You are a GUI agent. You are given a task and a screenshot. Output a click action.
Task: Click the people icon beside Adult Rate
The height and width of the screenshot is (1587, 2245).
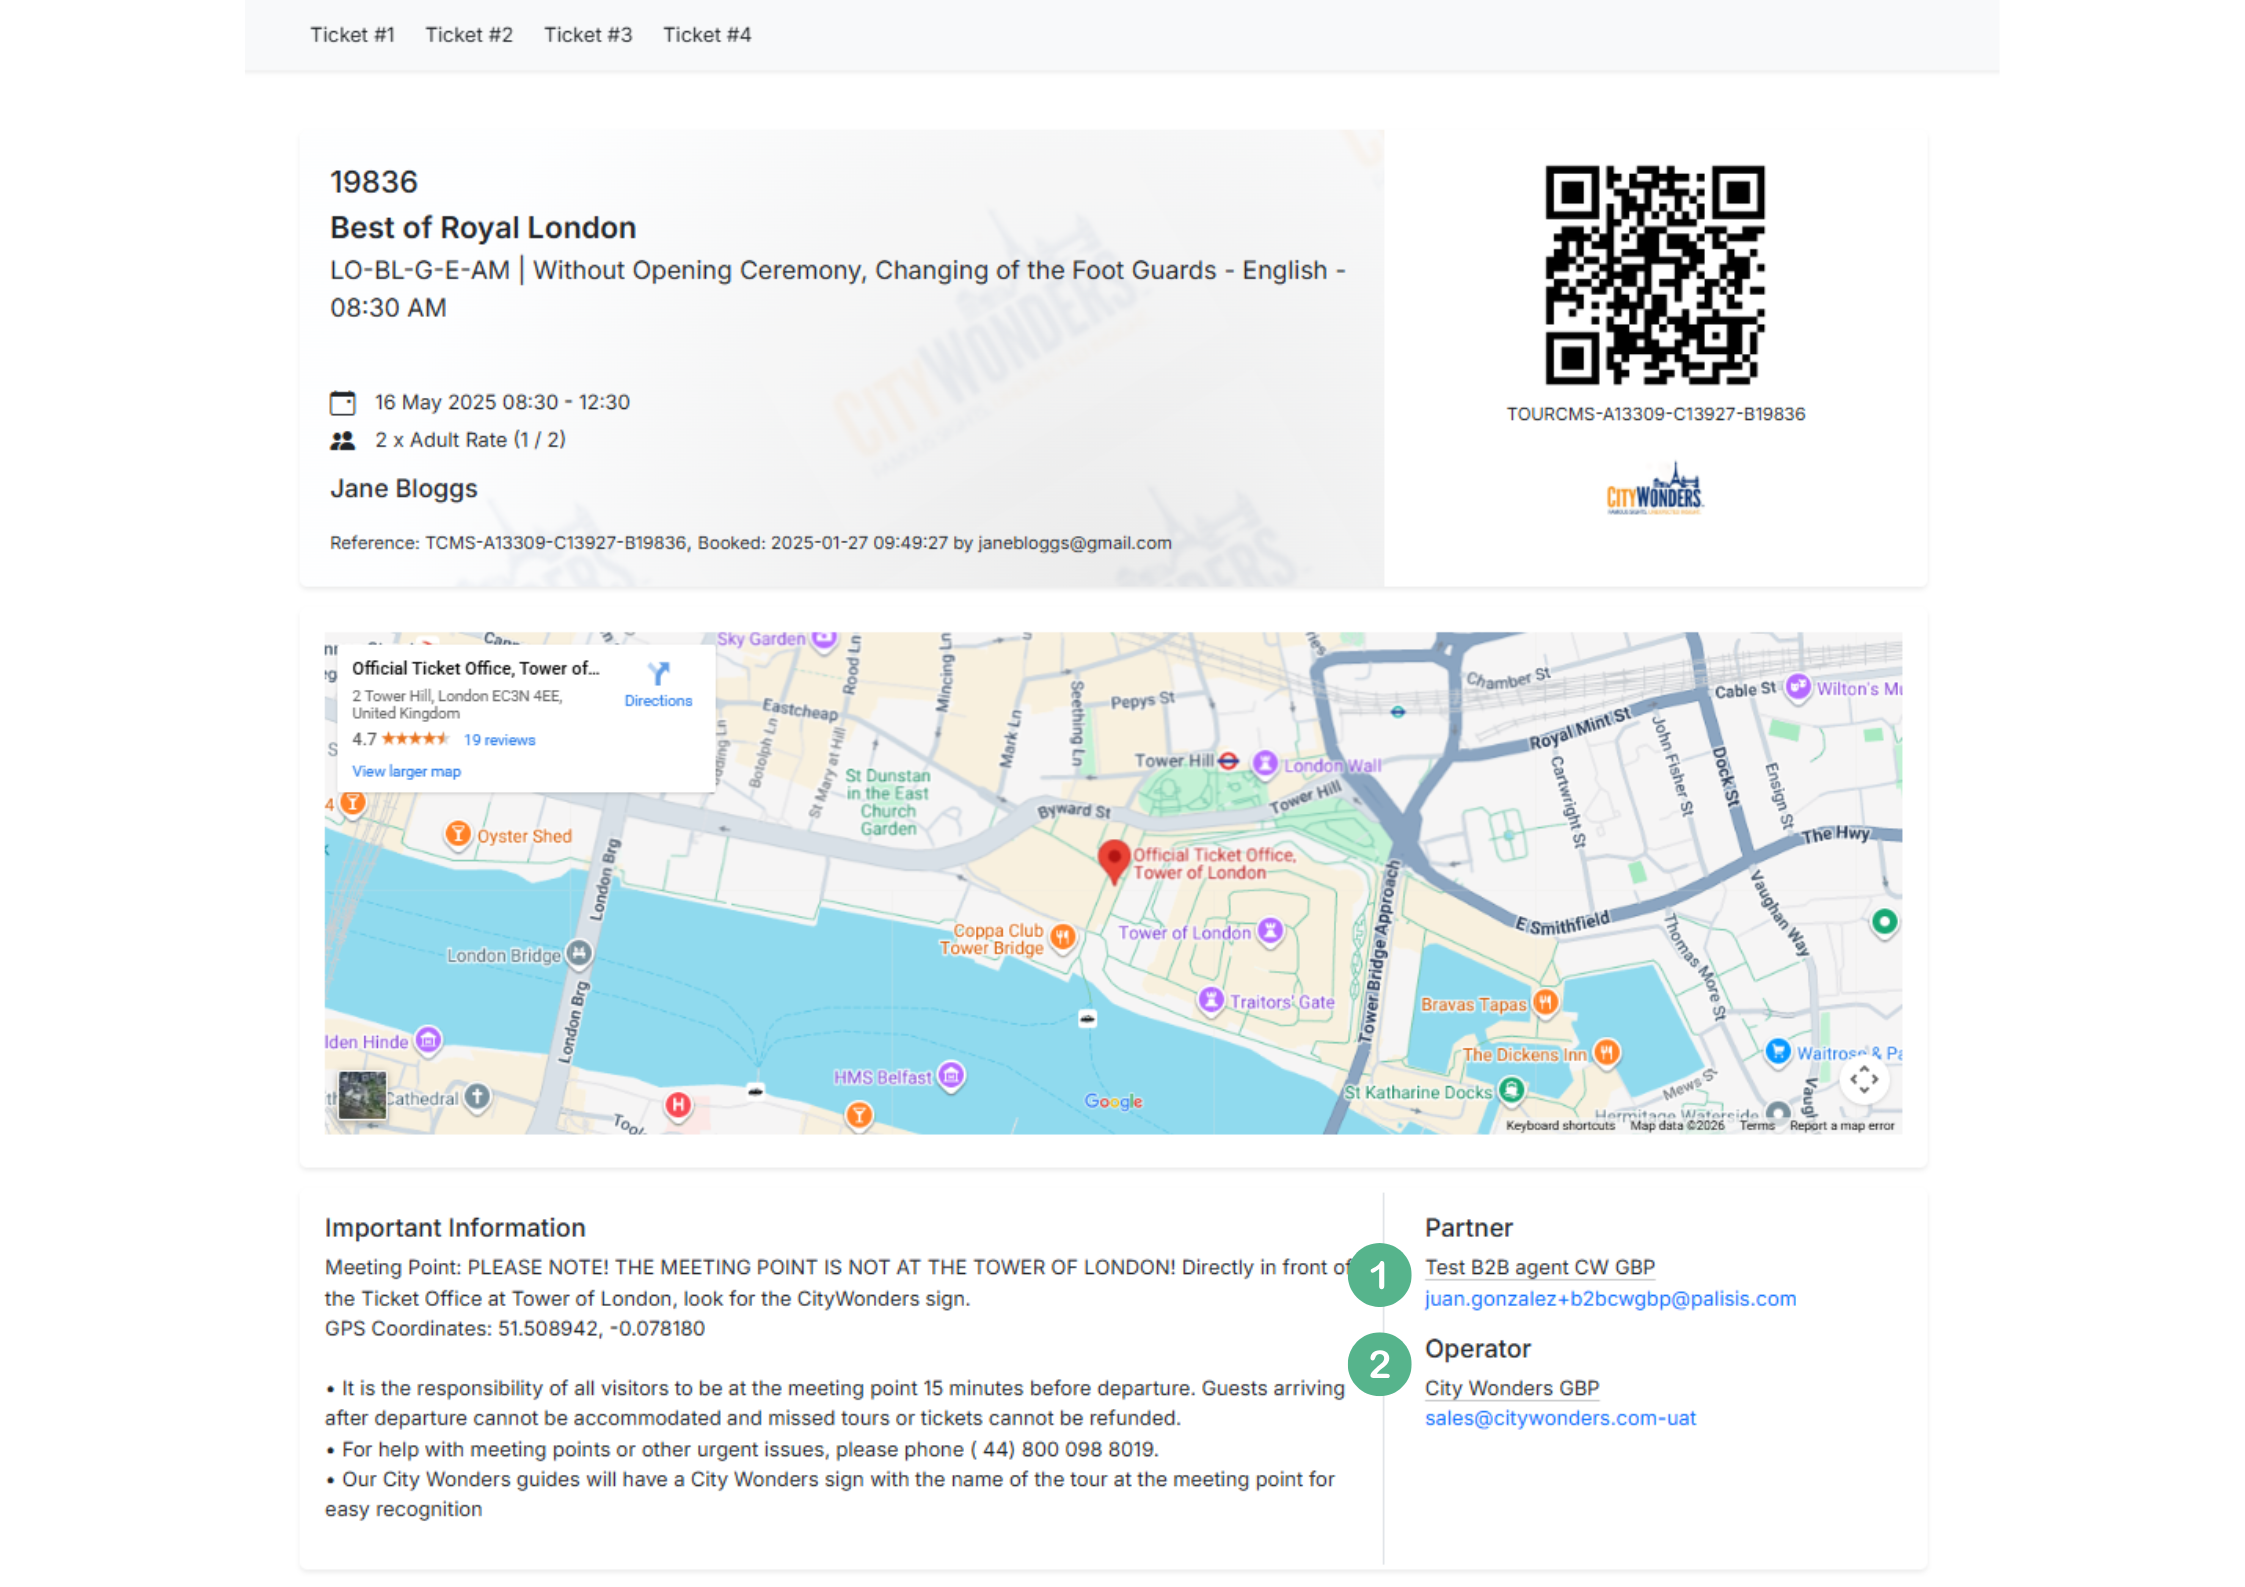click(x=343, y=440)
